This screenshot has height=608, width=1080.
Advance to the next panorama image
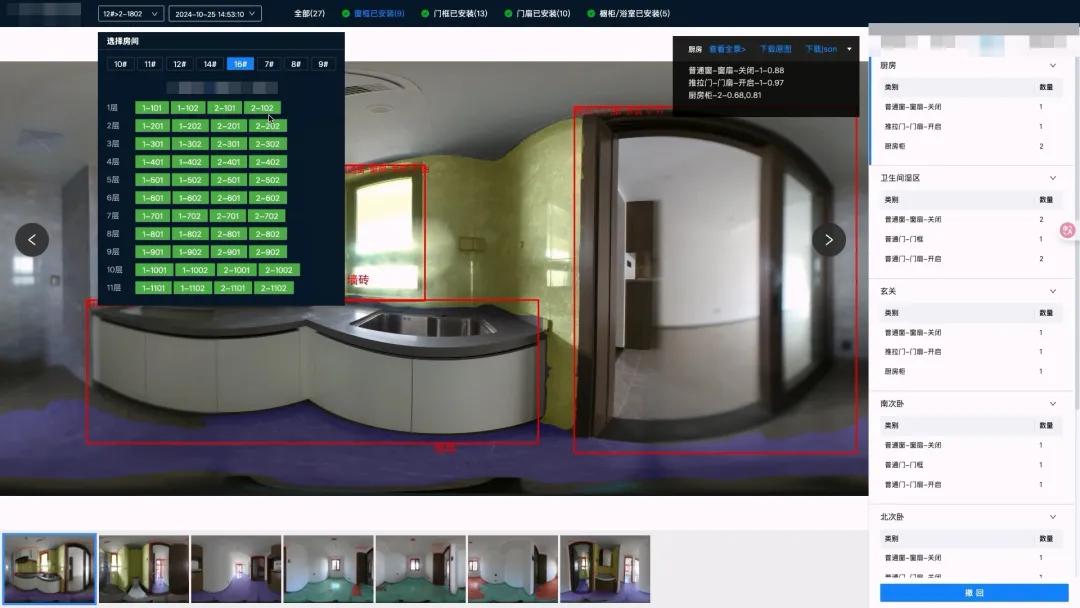click(x=829, y=240)
